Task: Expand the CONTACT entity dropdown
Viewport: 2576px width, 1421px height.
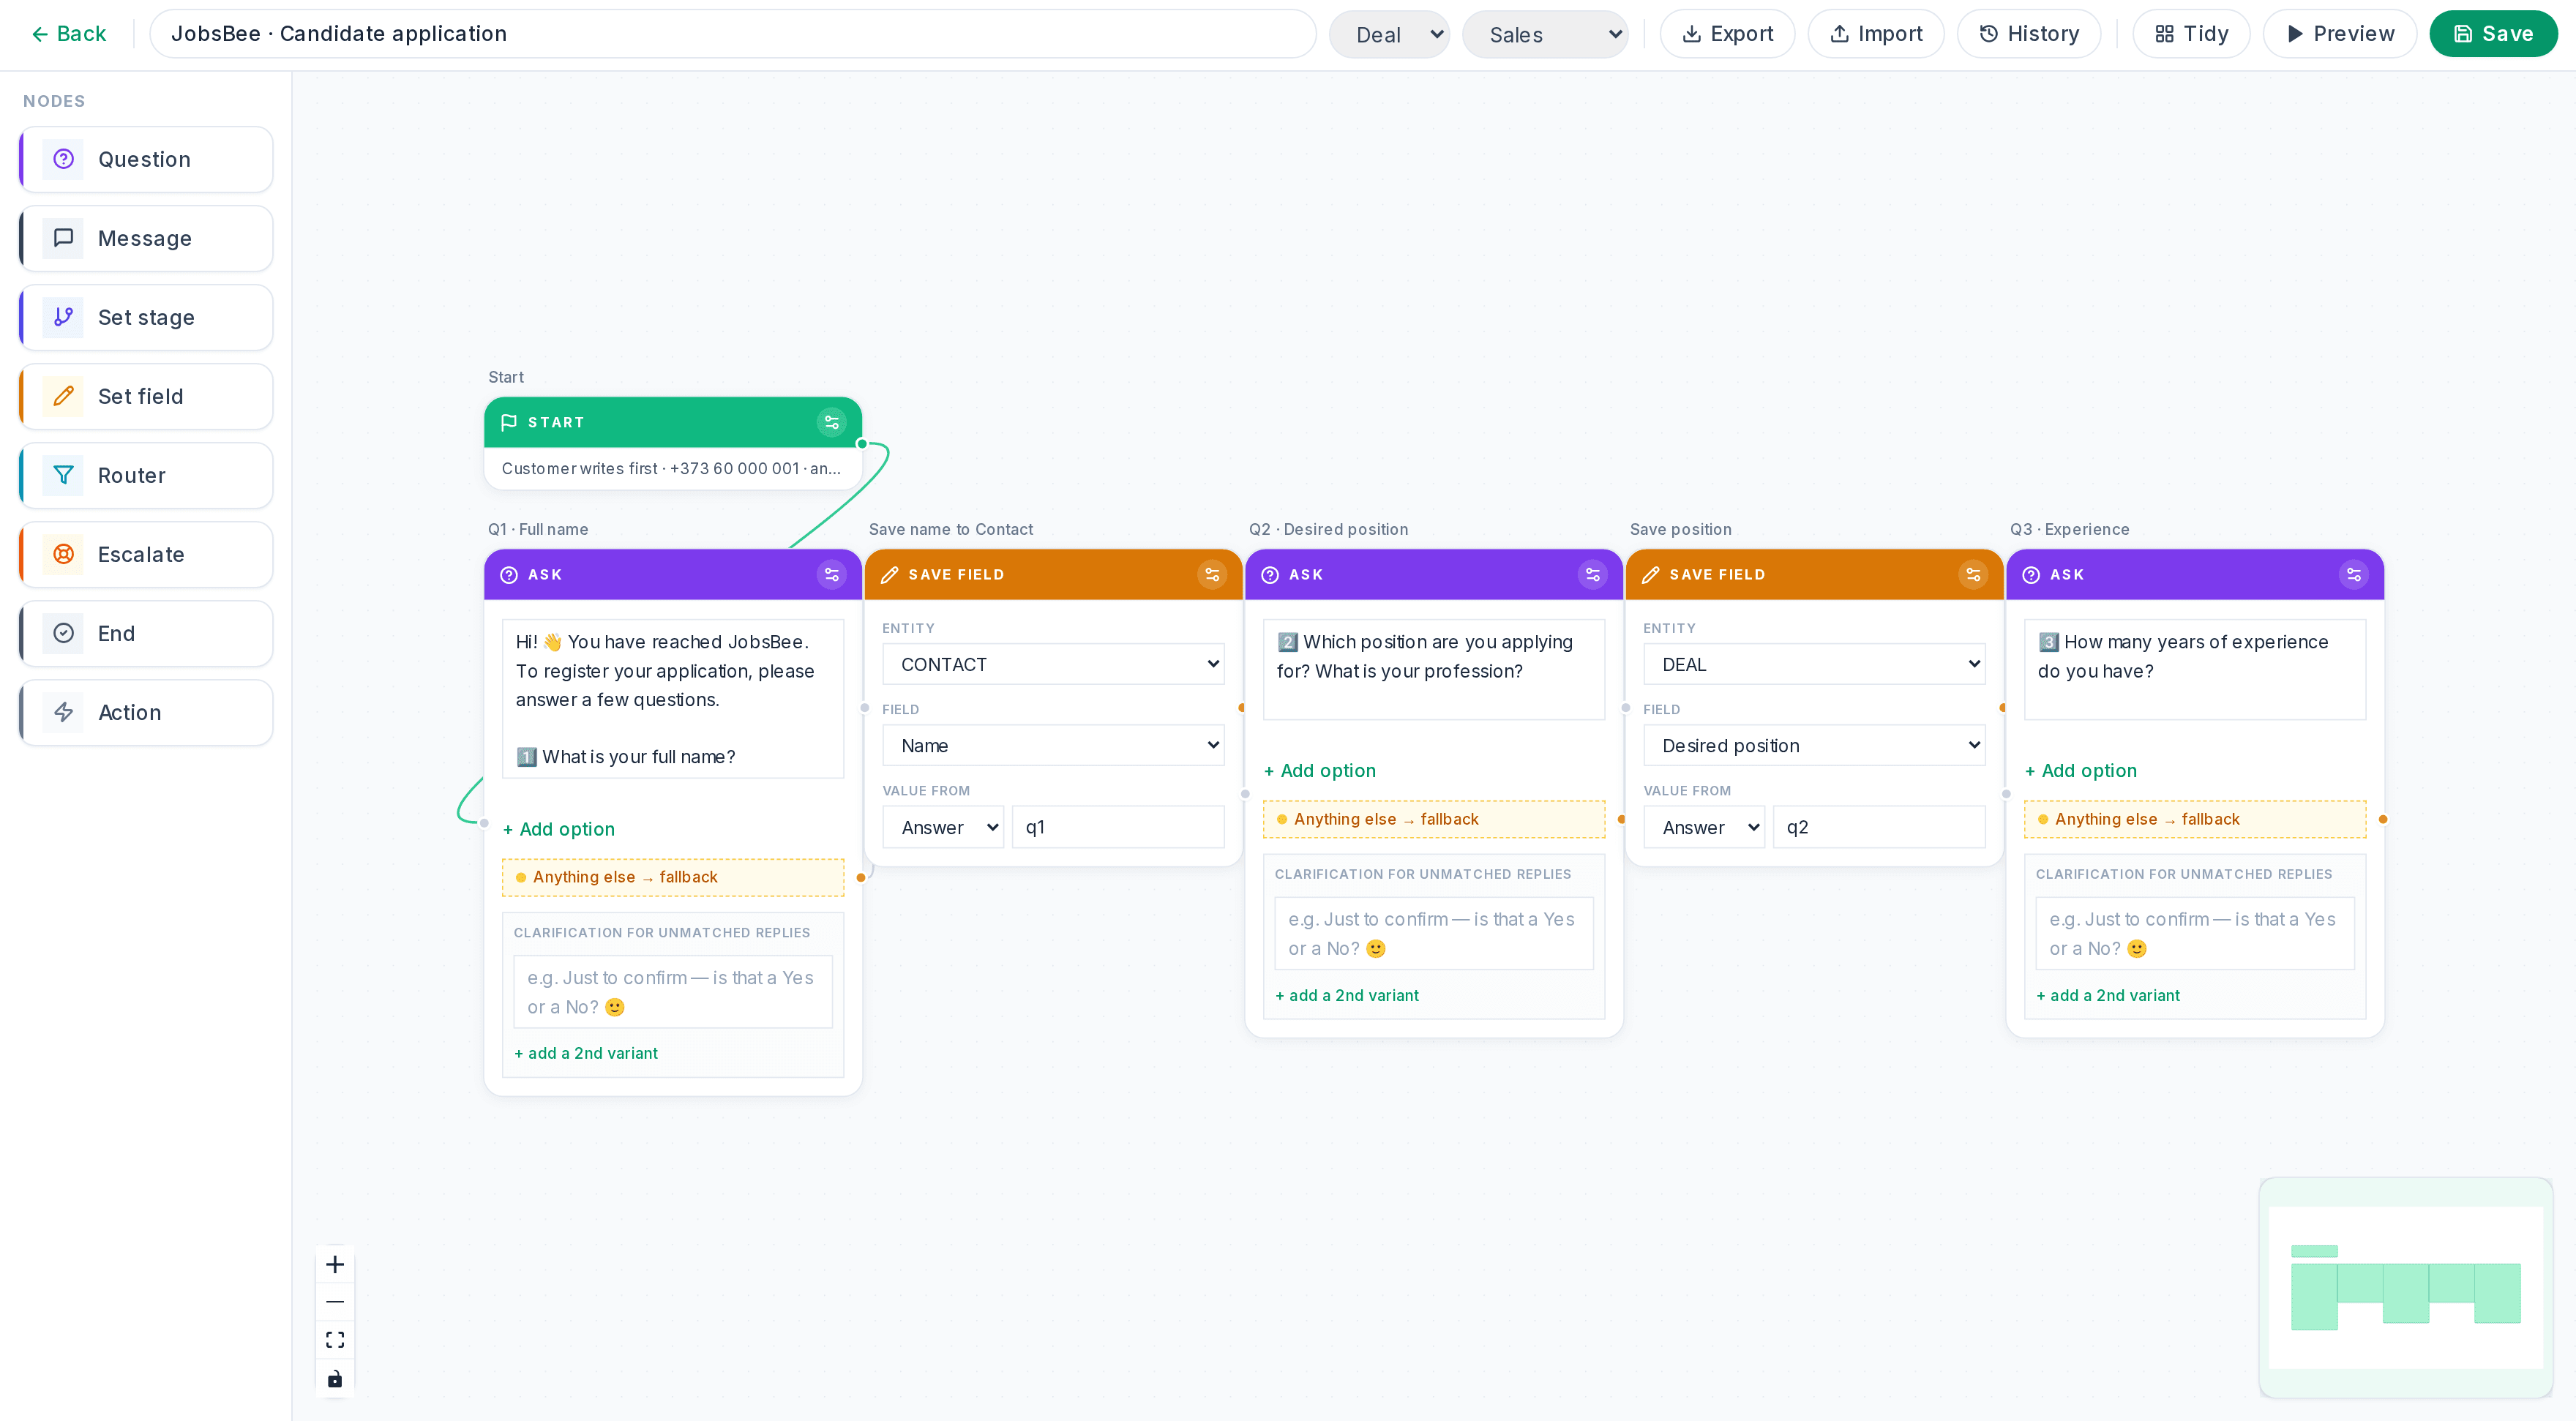Action: pos(1053,664)
